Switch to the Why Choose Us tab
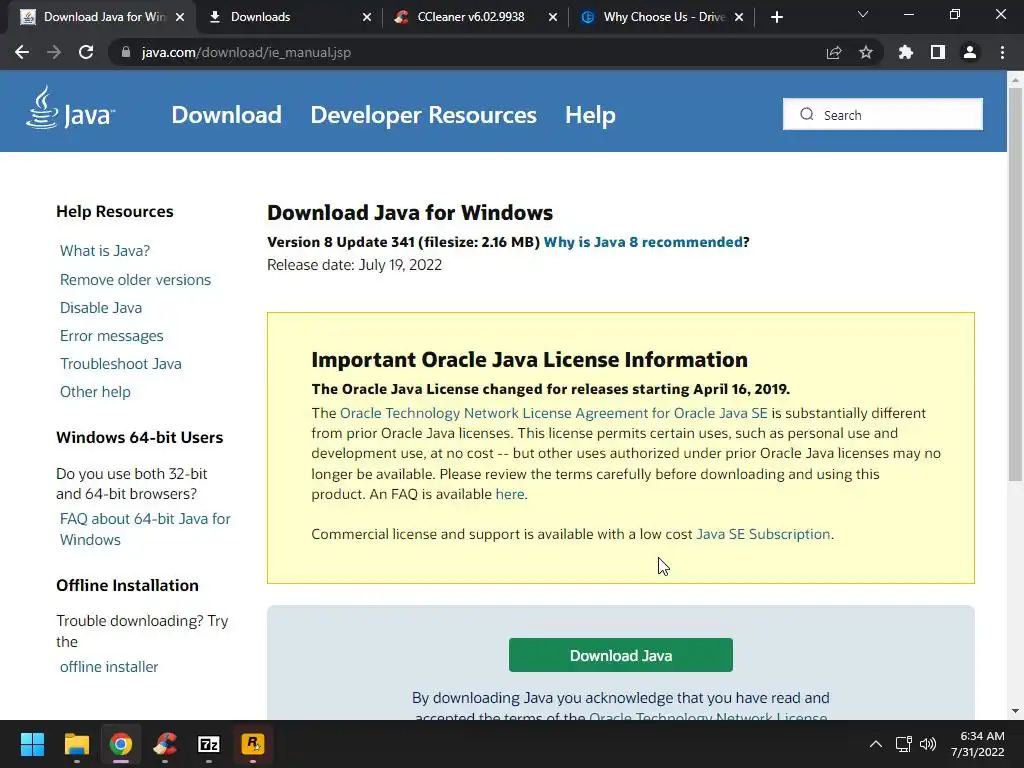This screenshot has height=768, width=1024. pyautogui.click(x=662, y=17)
